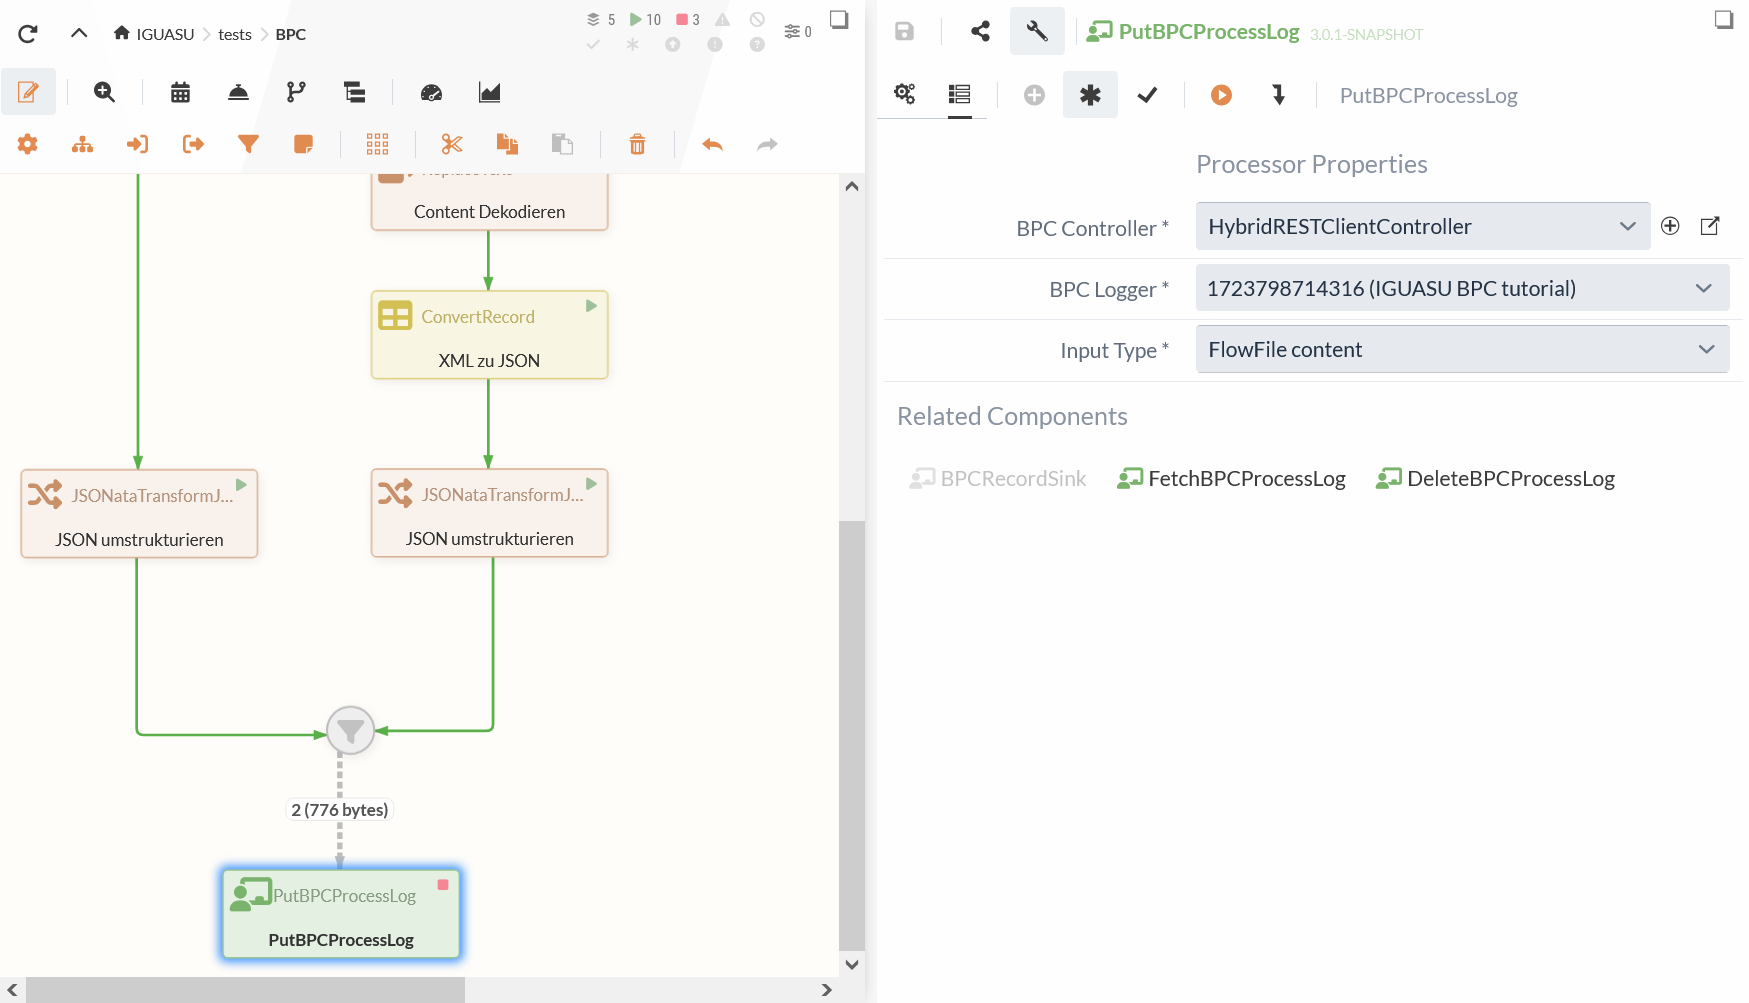Click the 2 (776 bytes) connection label
The width and height of the screenshot is (1749, 1003).
coord(340,810)
